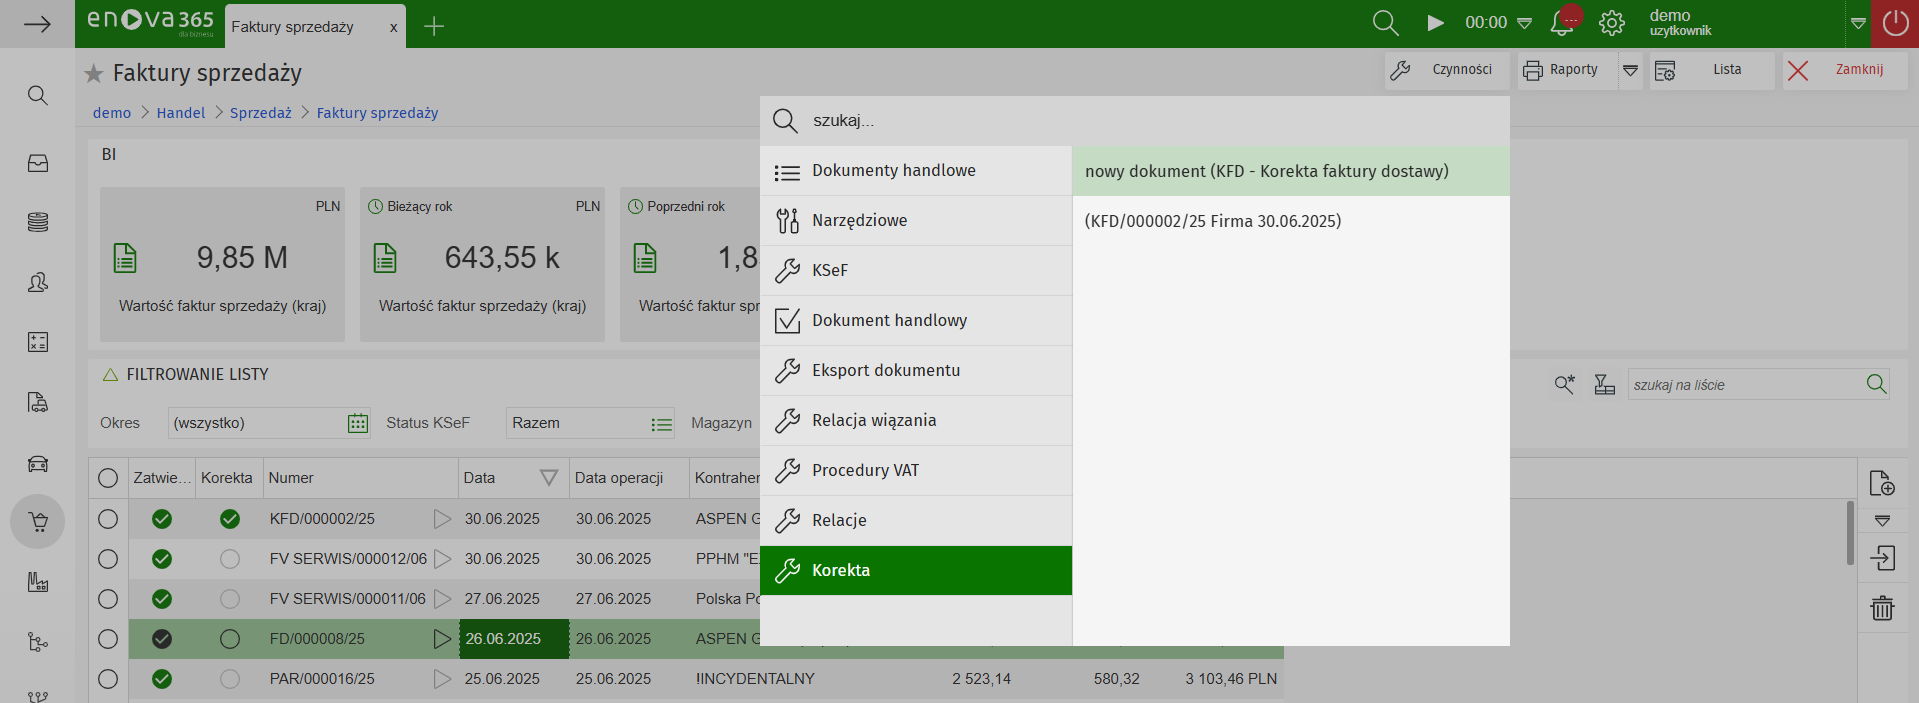Screen dimensions: 1919x703
Task: Open the Status KSeF Razem dropdown
Action: (x=661, y=424)
